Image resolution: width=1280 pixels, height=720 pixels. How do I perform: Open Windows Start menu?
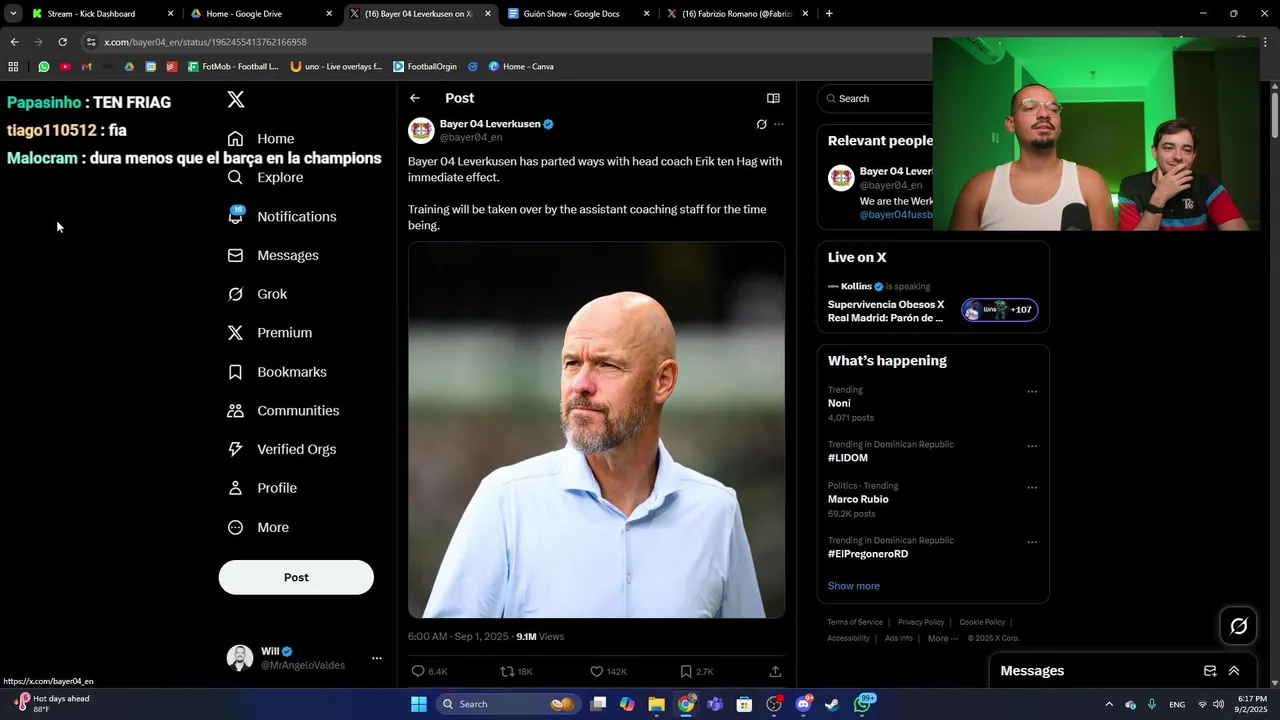click(419, 704)
